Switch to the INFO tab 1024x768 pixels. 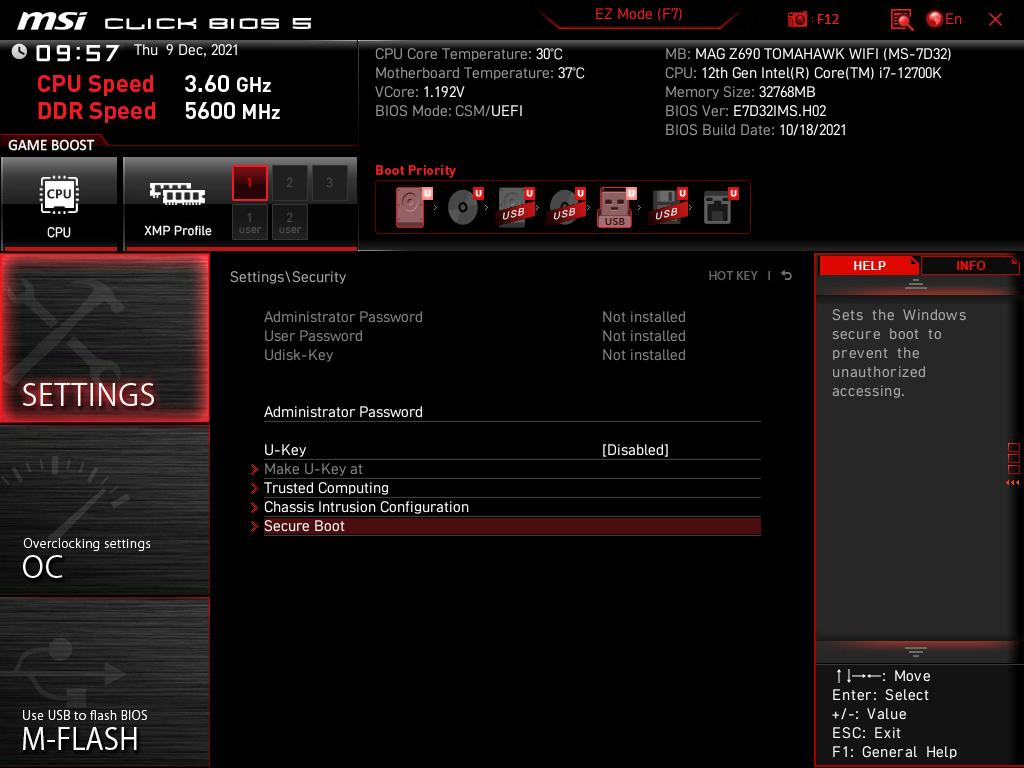tap(970, 266)
